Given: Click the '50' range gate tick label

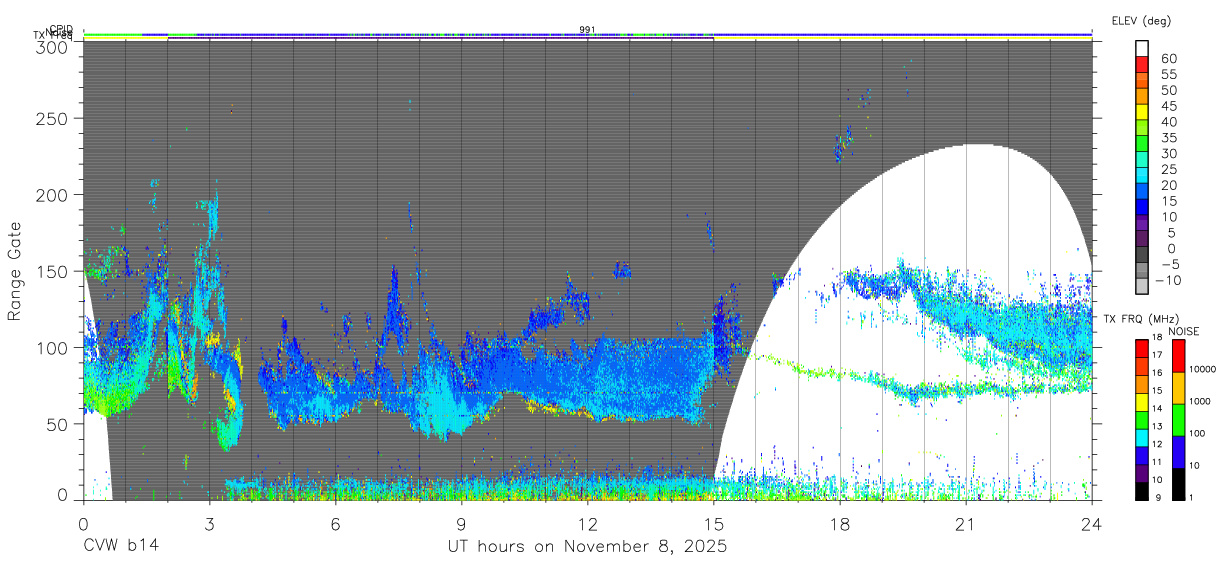Looking at the screenshot, I should tap(57, 424).
